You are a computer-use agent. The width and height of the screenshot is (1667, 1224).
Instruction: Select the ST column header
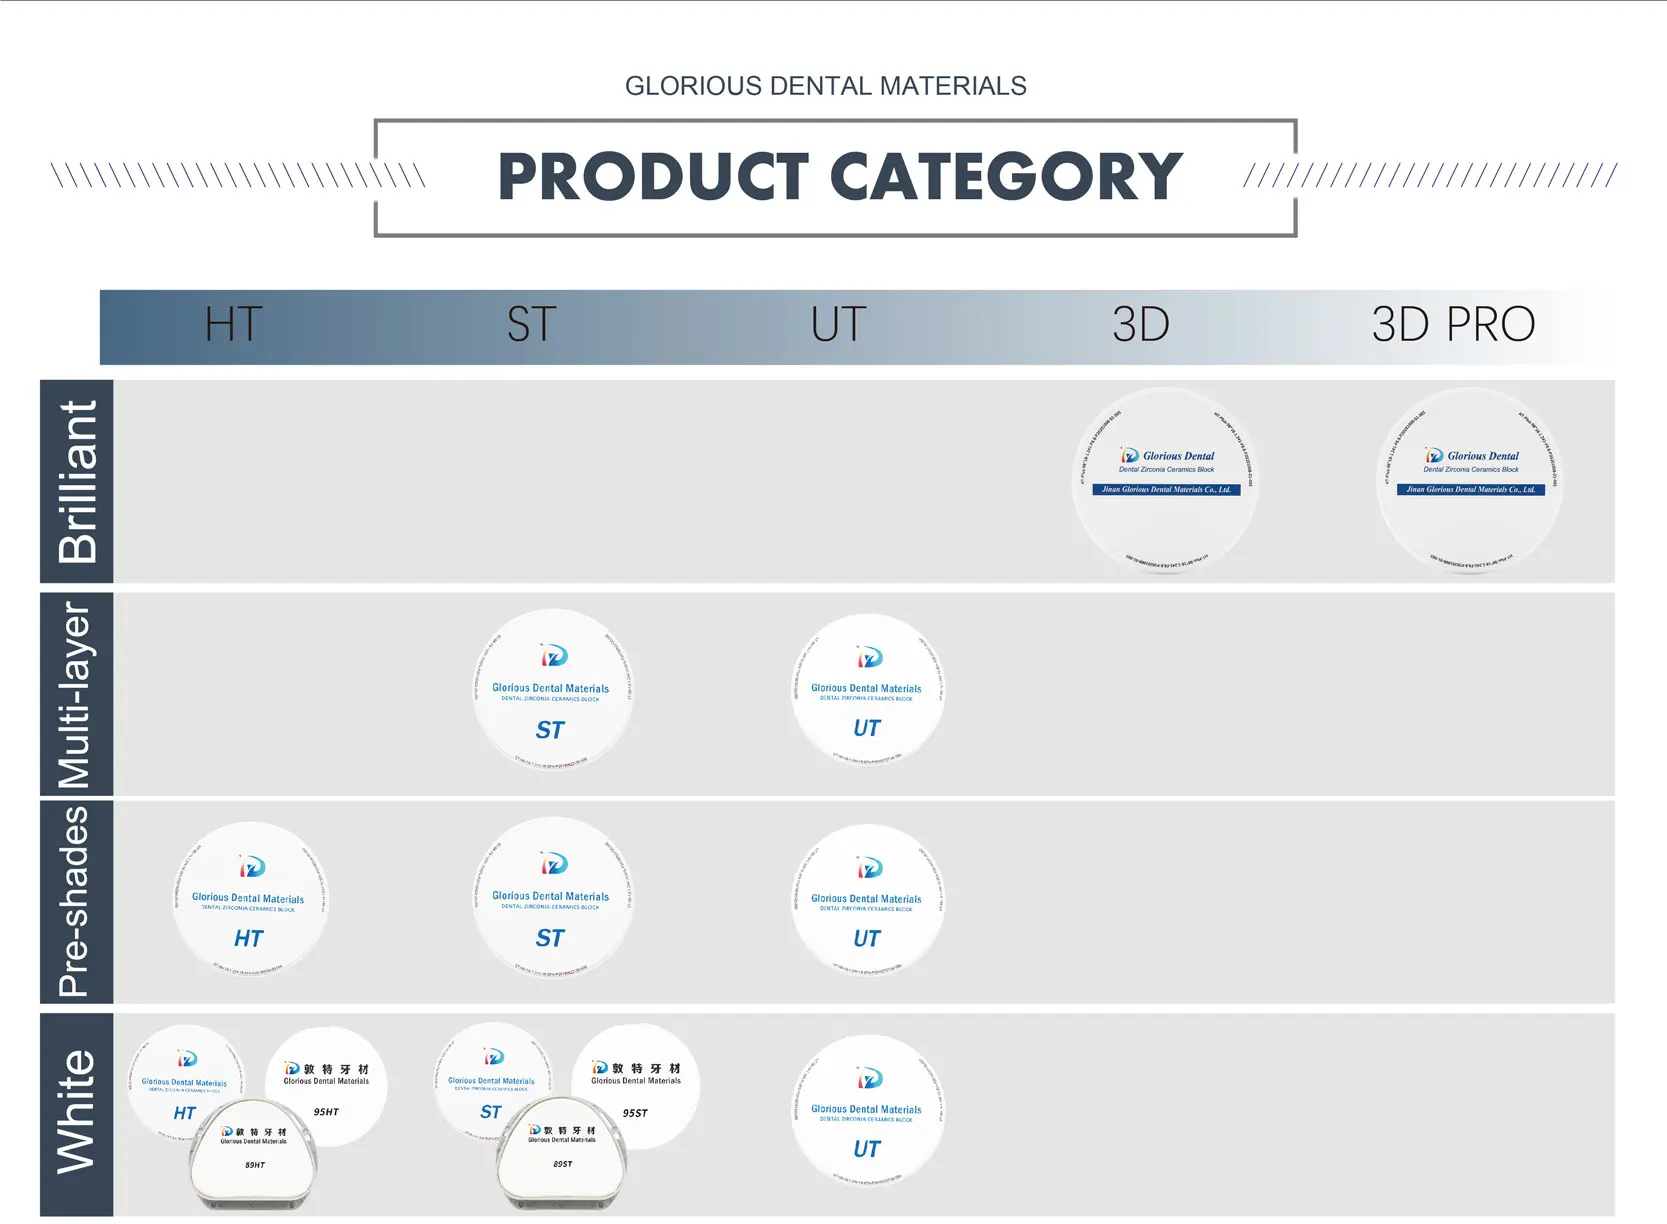[531, 325]
